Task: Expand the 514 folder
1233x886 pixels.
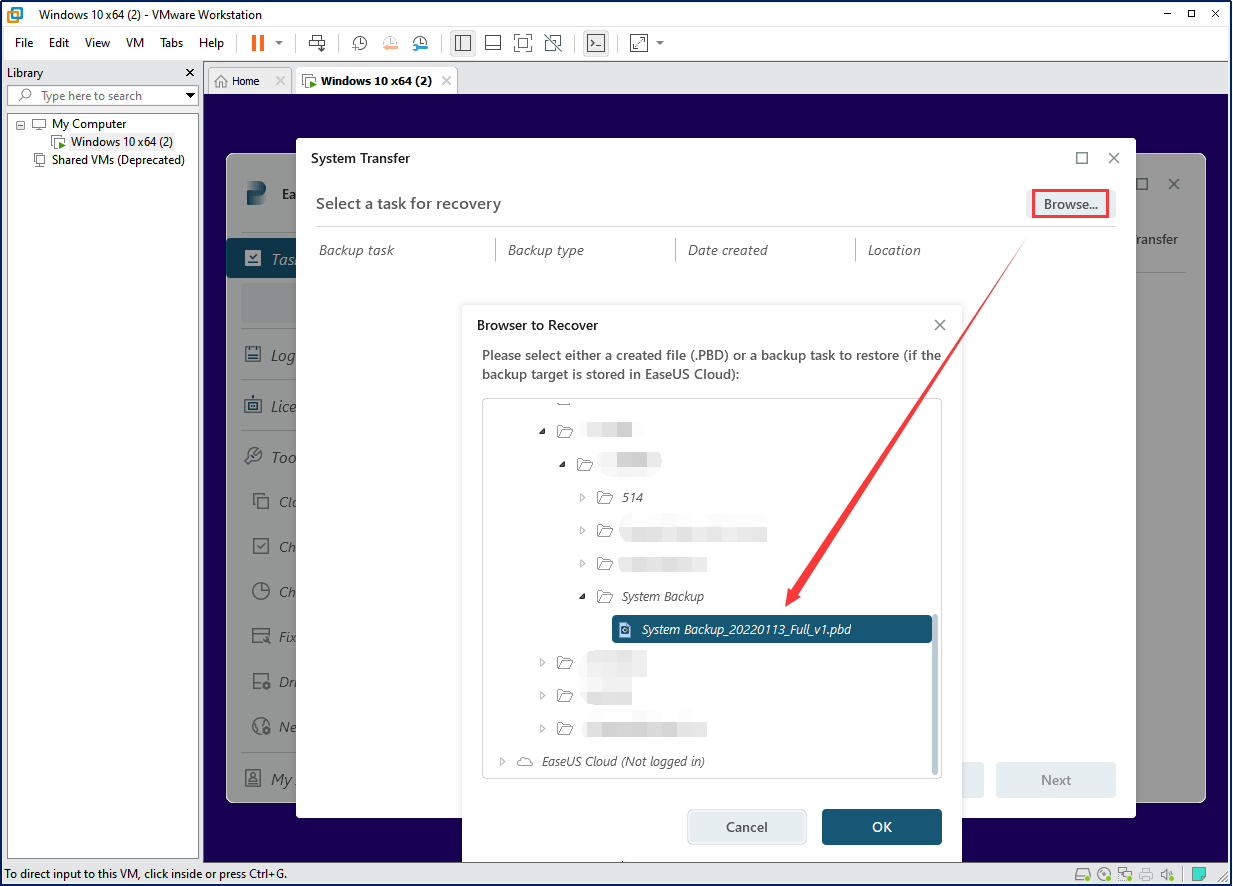Action: pos(583,498)
